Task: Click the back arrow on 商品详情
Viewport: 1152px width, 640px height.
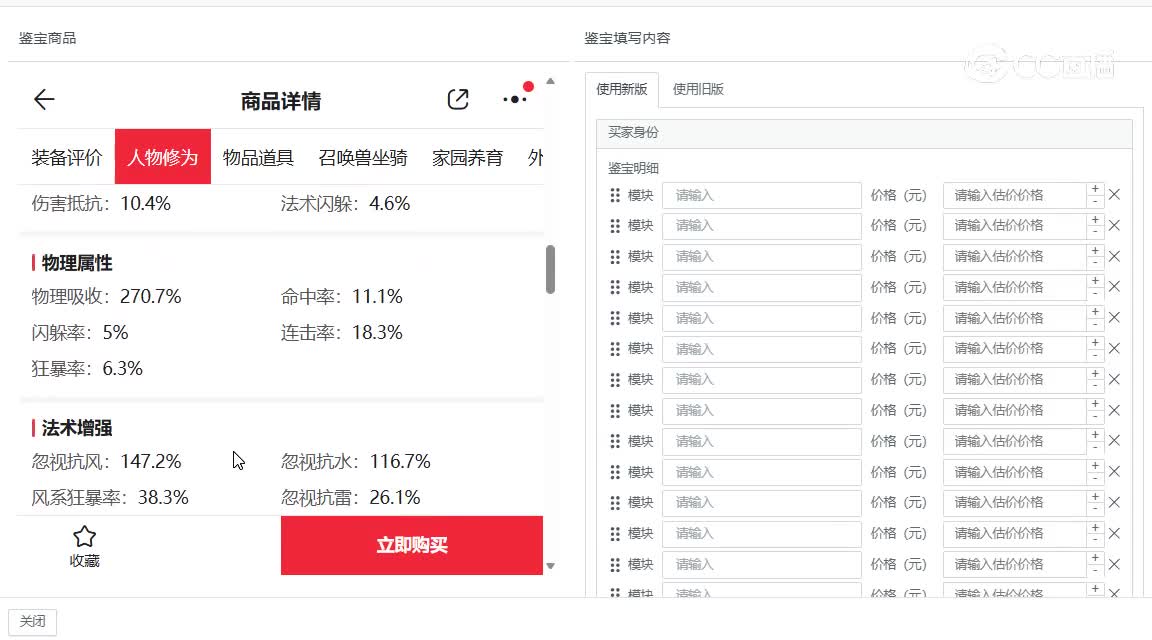Action: (44, 99)
